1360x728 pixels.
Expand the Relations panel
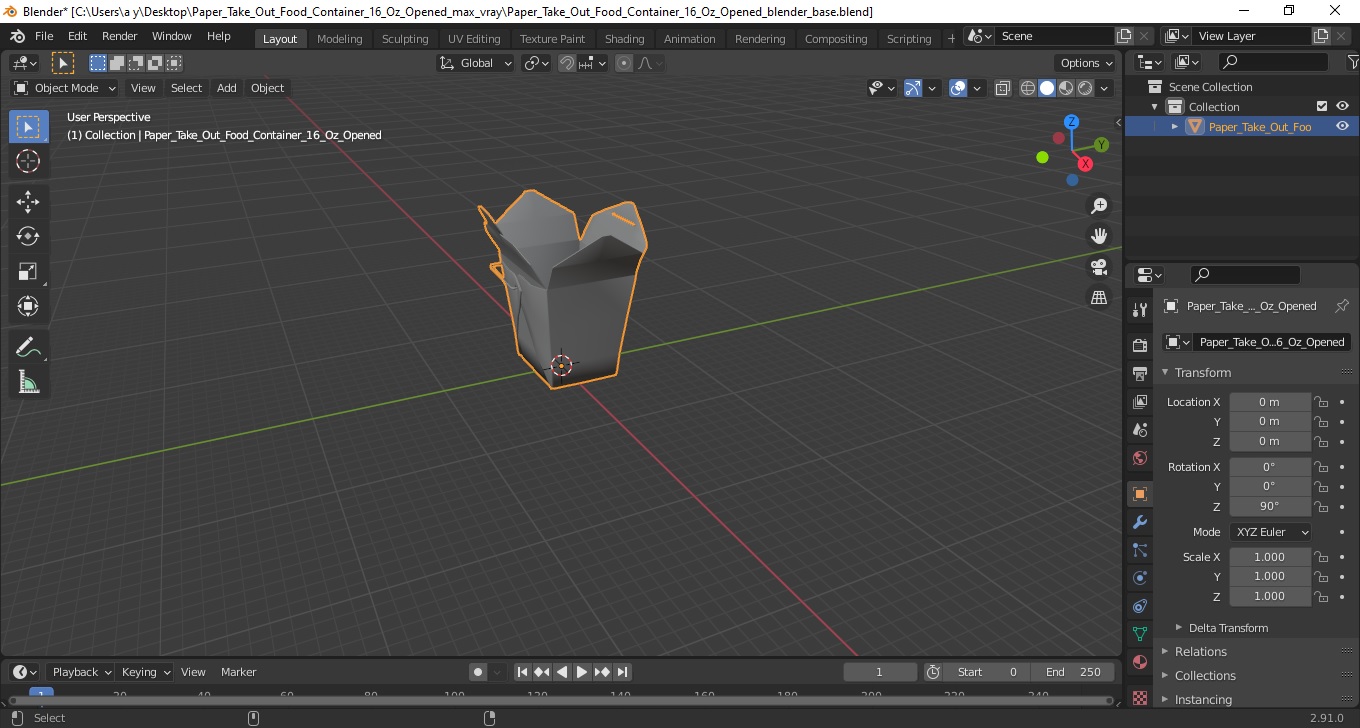(x=1200, y=651)
